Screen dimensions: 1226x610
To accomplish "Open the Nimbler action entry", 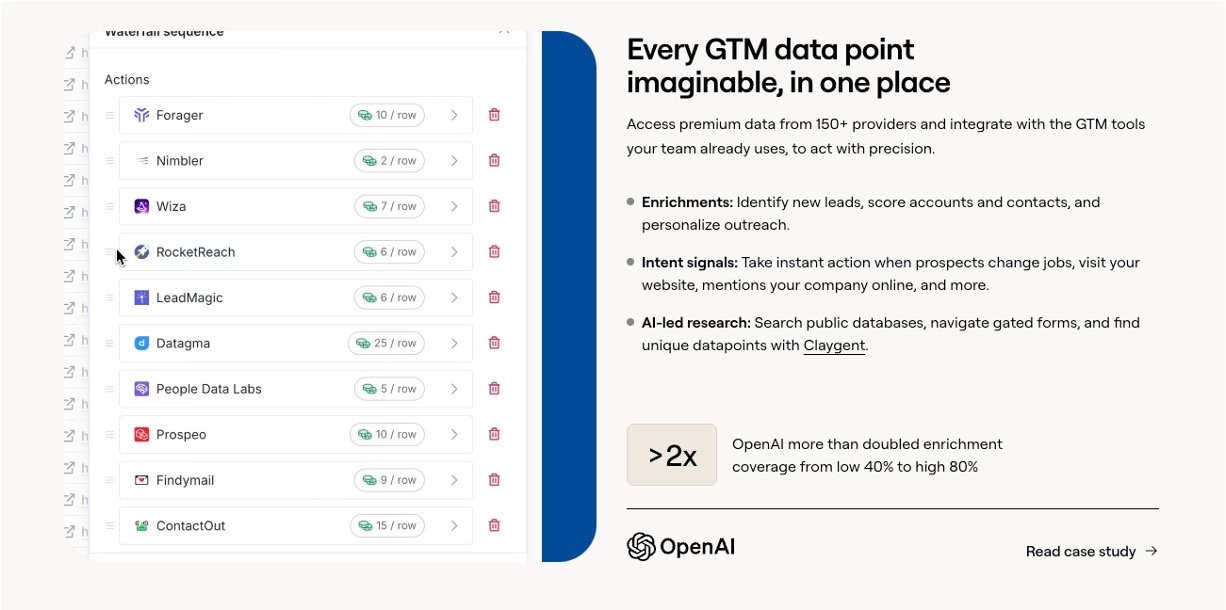I will (x=250, y=160).
